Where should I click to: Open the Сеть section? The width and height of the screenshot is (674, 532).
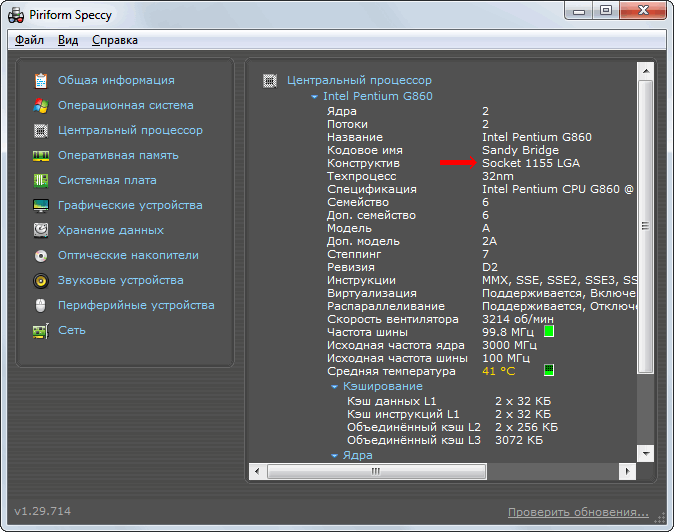click(72, 330)
